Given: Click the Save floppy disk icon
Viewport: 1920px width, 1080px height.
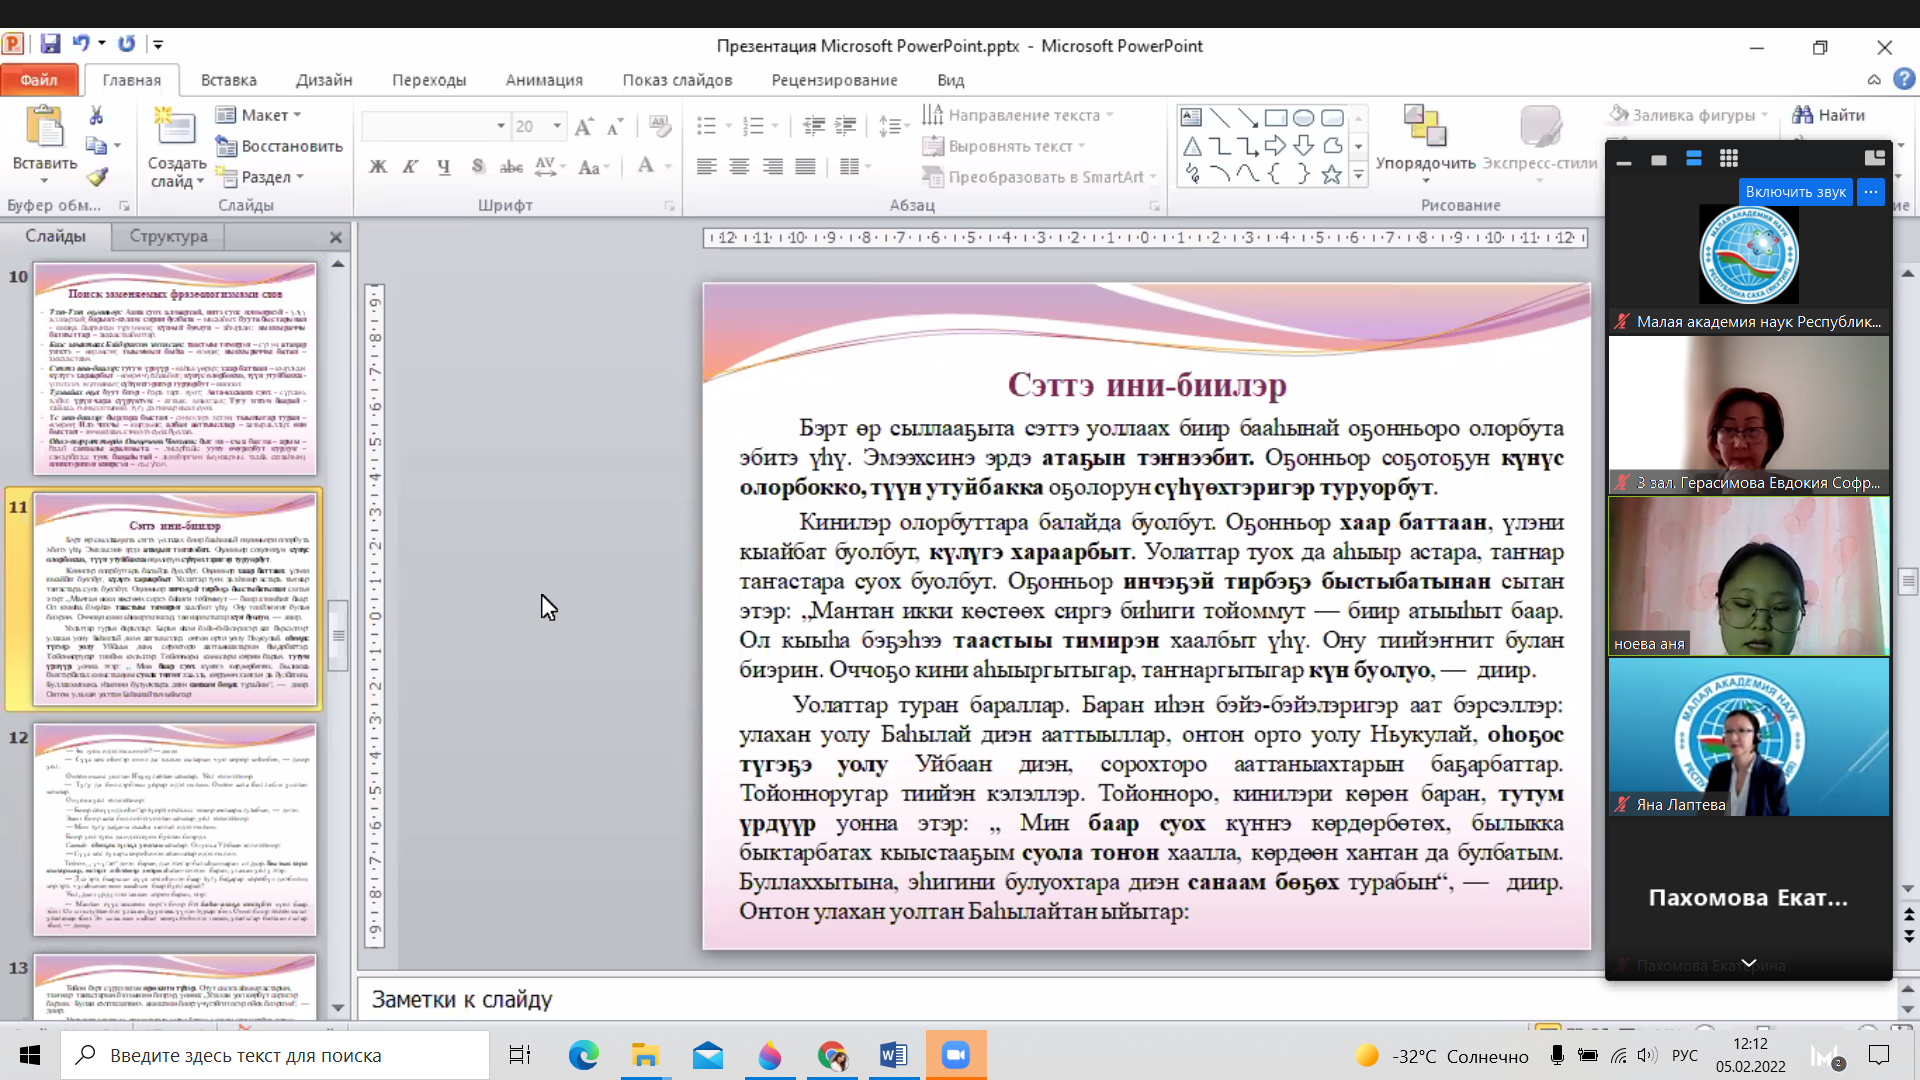Looking at the screenshot, I should click(50, 44).
